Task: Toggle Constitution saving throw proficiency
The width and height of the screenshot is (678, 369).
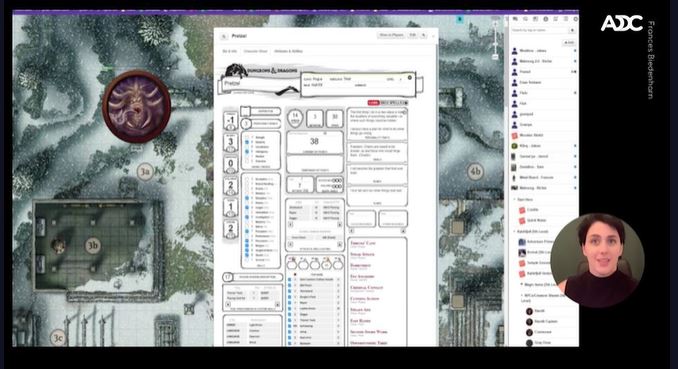Action: pyautogui.click(x=247, y=147)
